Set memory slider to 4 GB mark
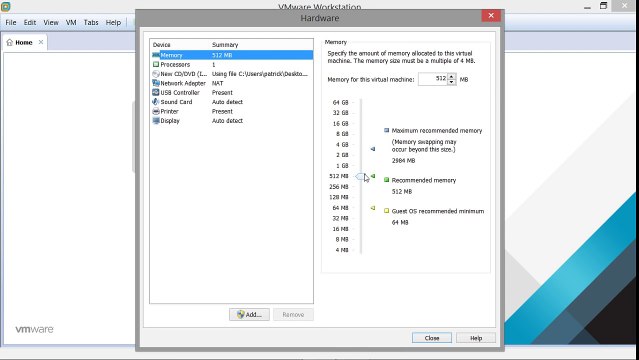Viewport: 639px width, 360px height. pos(361,145)
